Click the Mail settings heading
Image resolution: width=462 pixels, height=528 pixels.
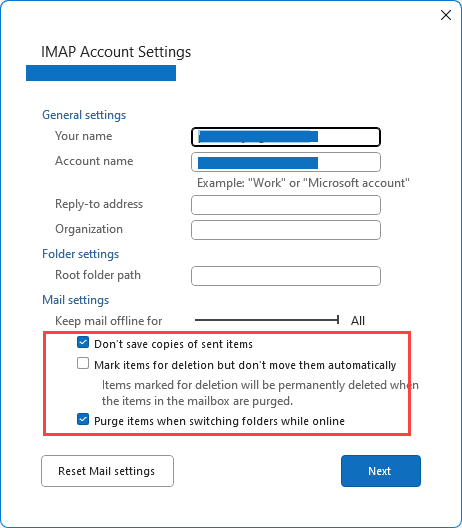pos(75,300)
